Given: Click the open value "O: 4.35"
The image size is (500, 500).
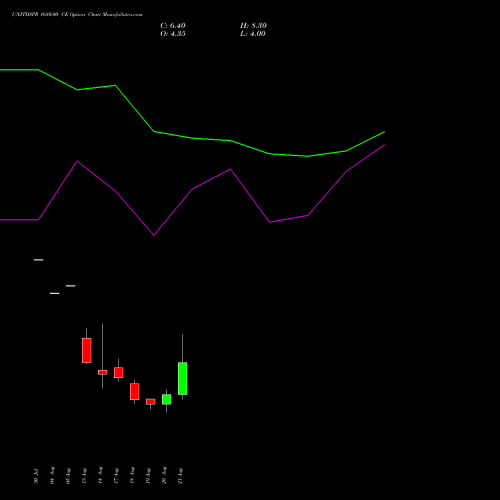Looking at the screenshot, I should coord(173,34).
